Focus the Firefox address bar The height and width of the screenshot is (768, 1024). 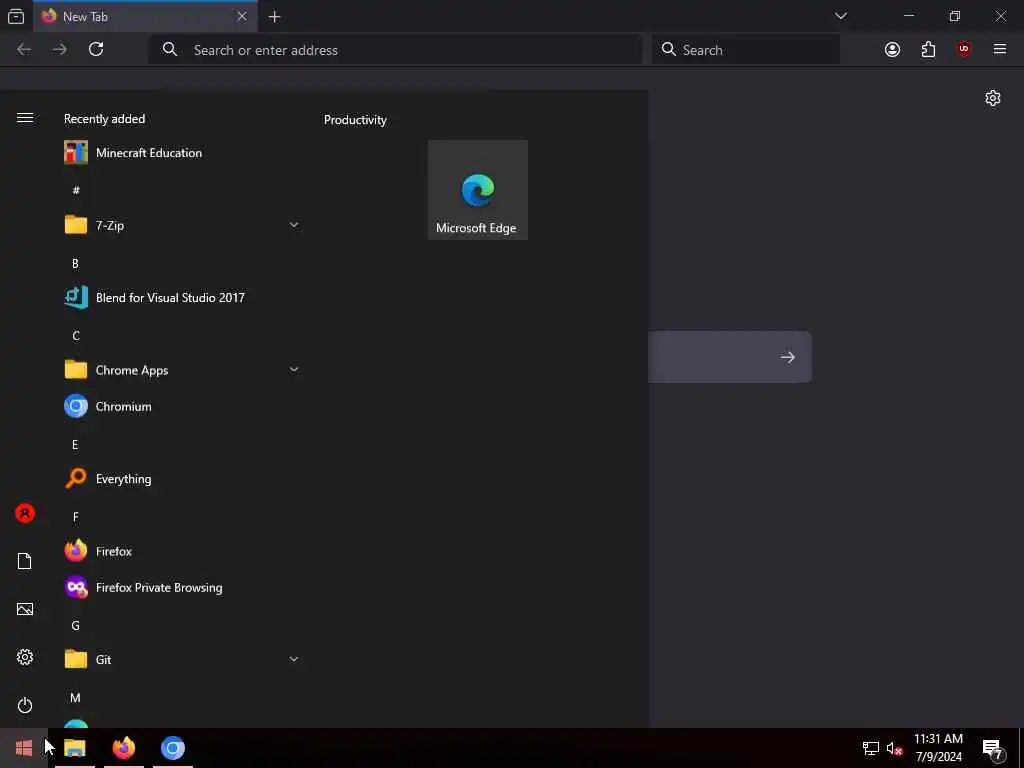click(395, 50)
